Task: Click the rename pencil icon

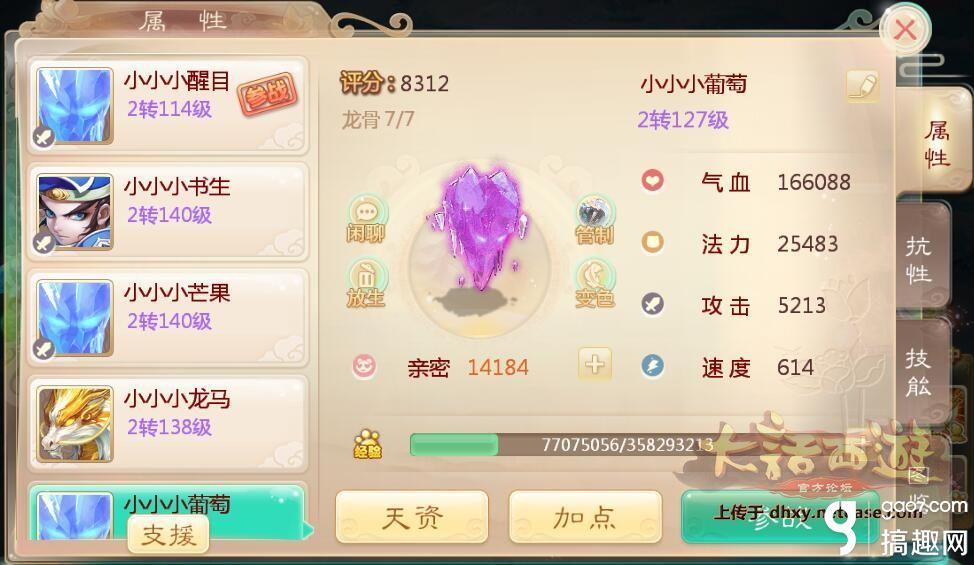Action: coord(863,86)
